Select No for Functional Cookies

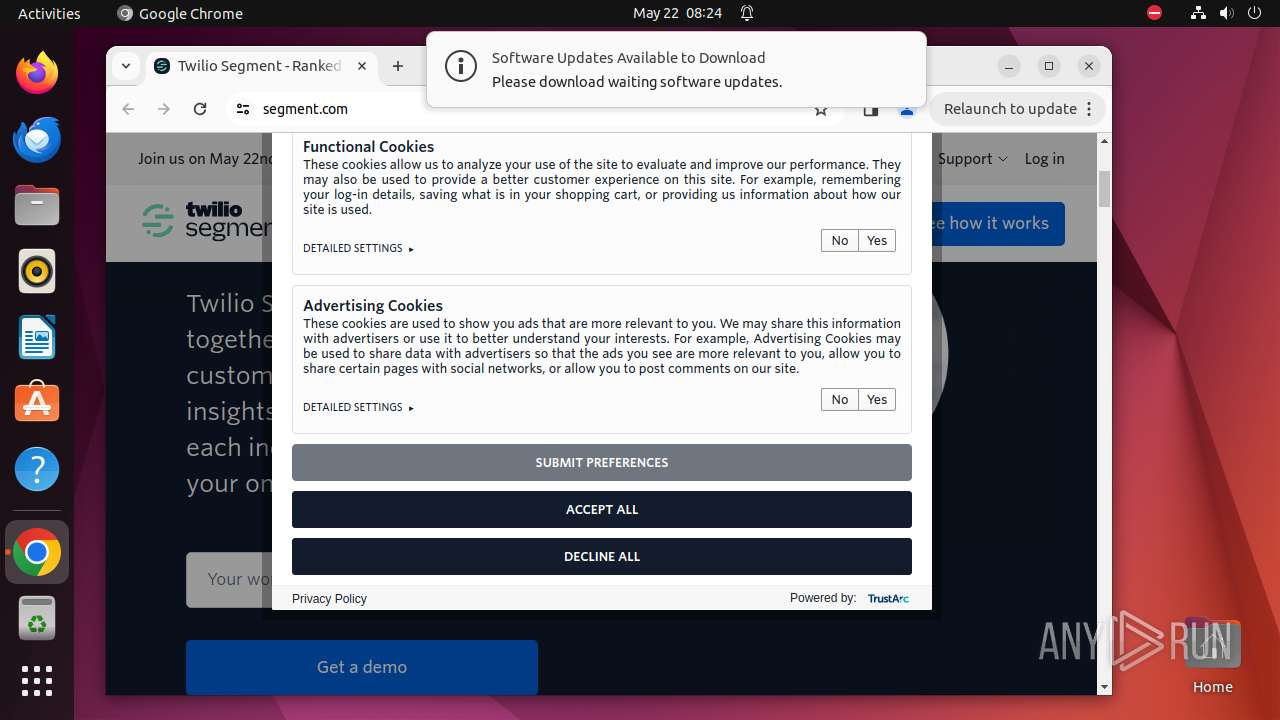click(x=840, y=240)
